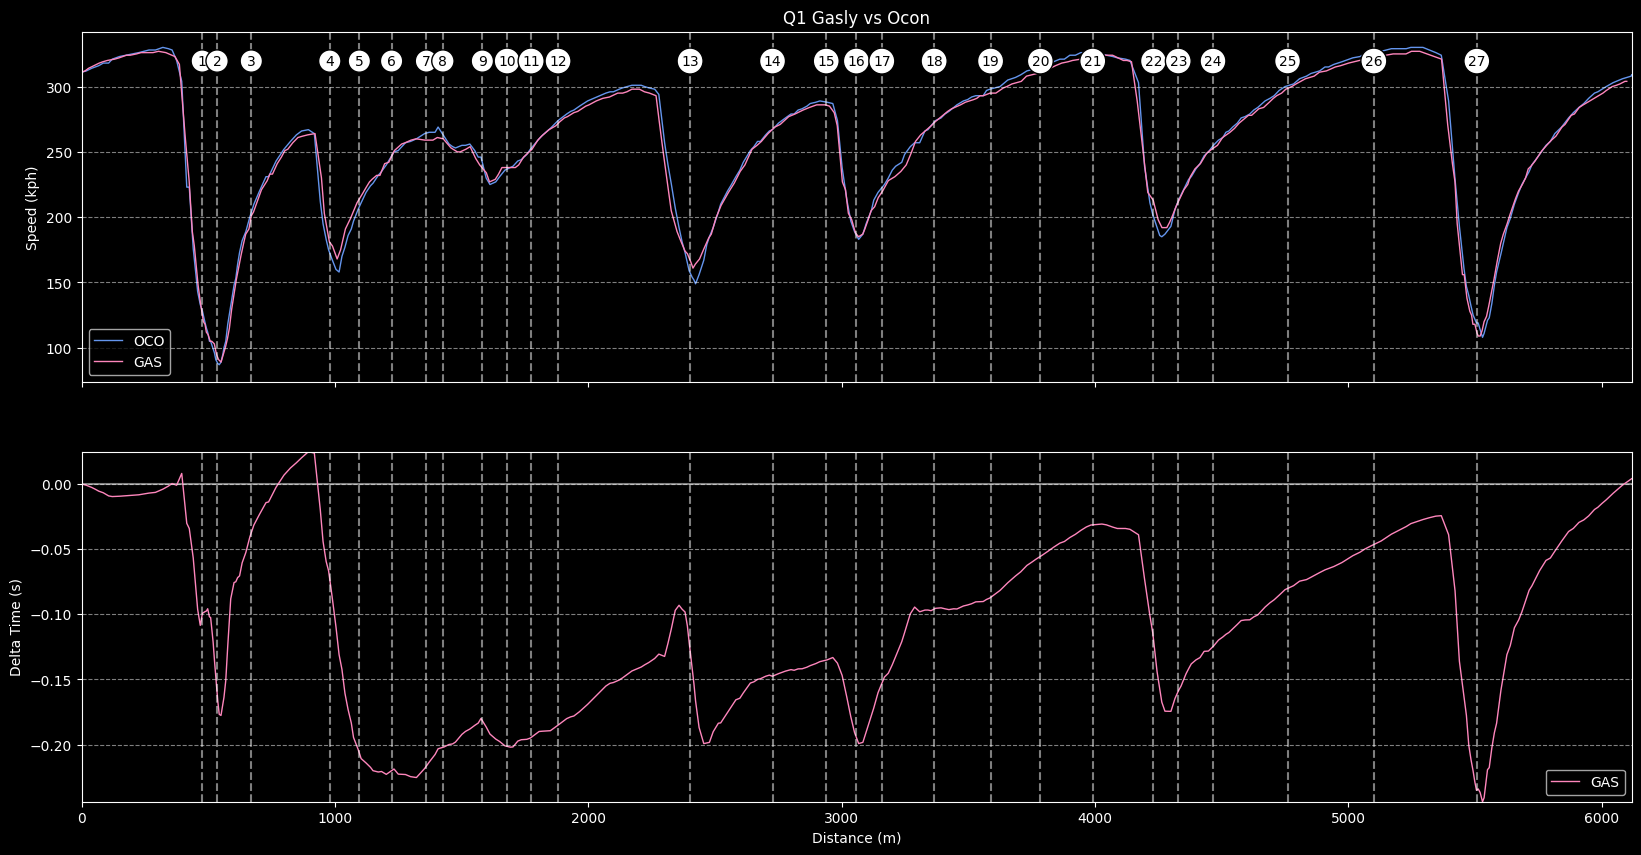Select corner marker 25

(x=1287, y=61)
